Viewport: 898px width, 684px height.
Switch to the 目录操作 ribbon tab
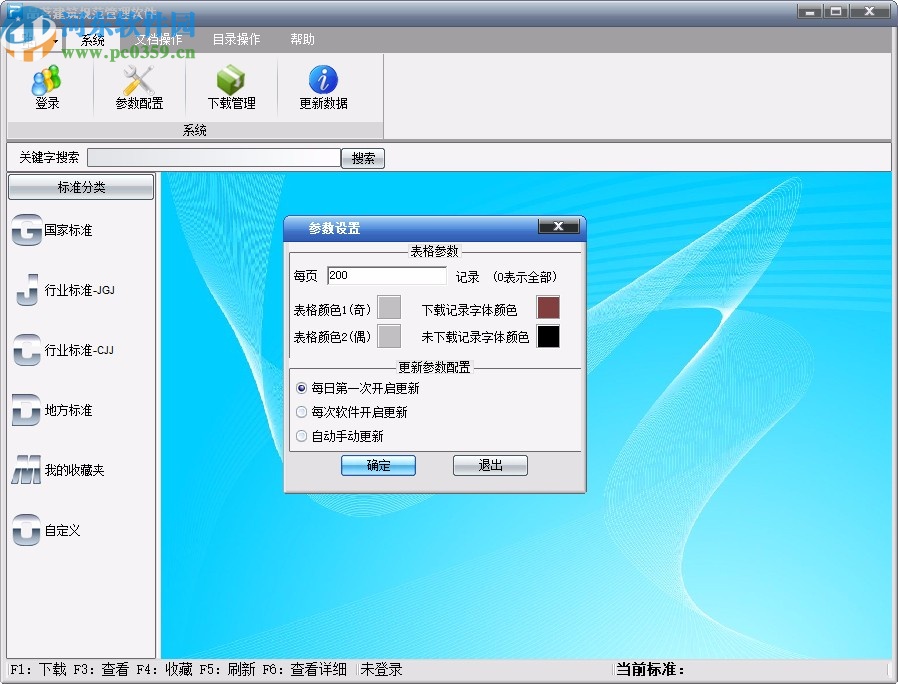[x=236, y=40]
